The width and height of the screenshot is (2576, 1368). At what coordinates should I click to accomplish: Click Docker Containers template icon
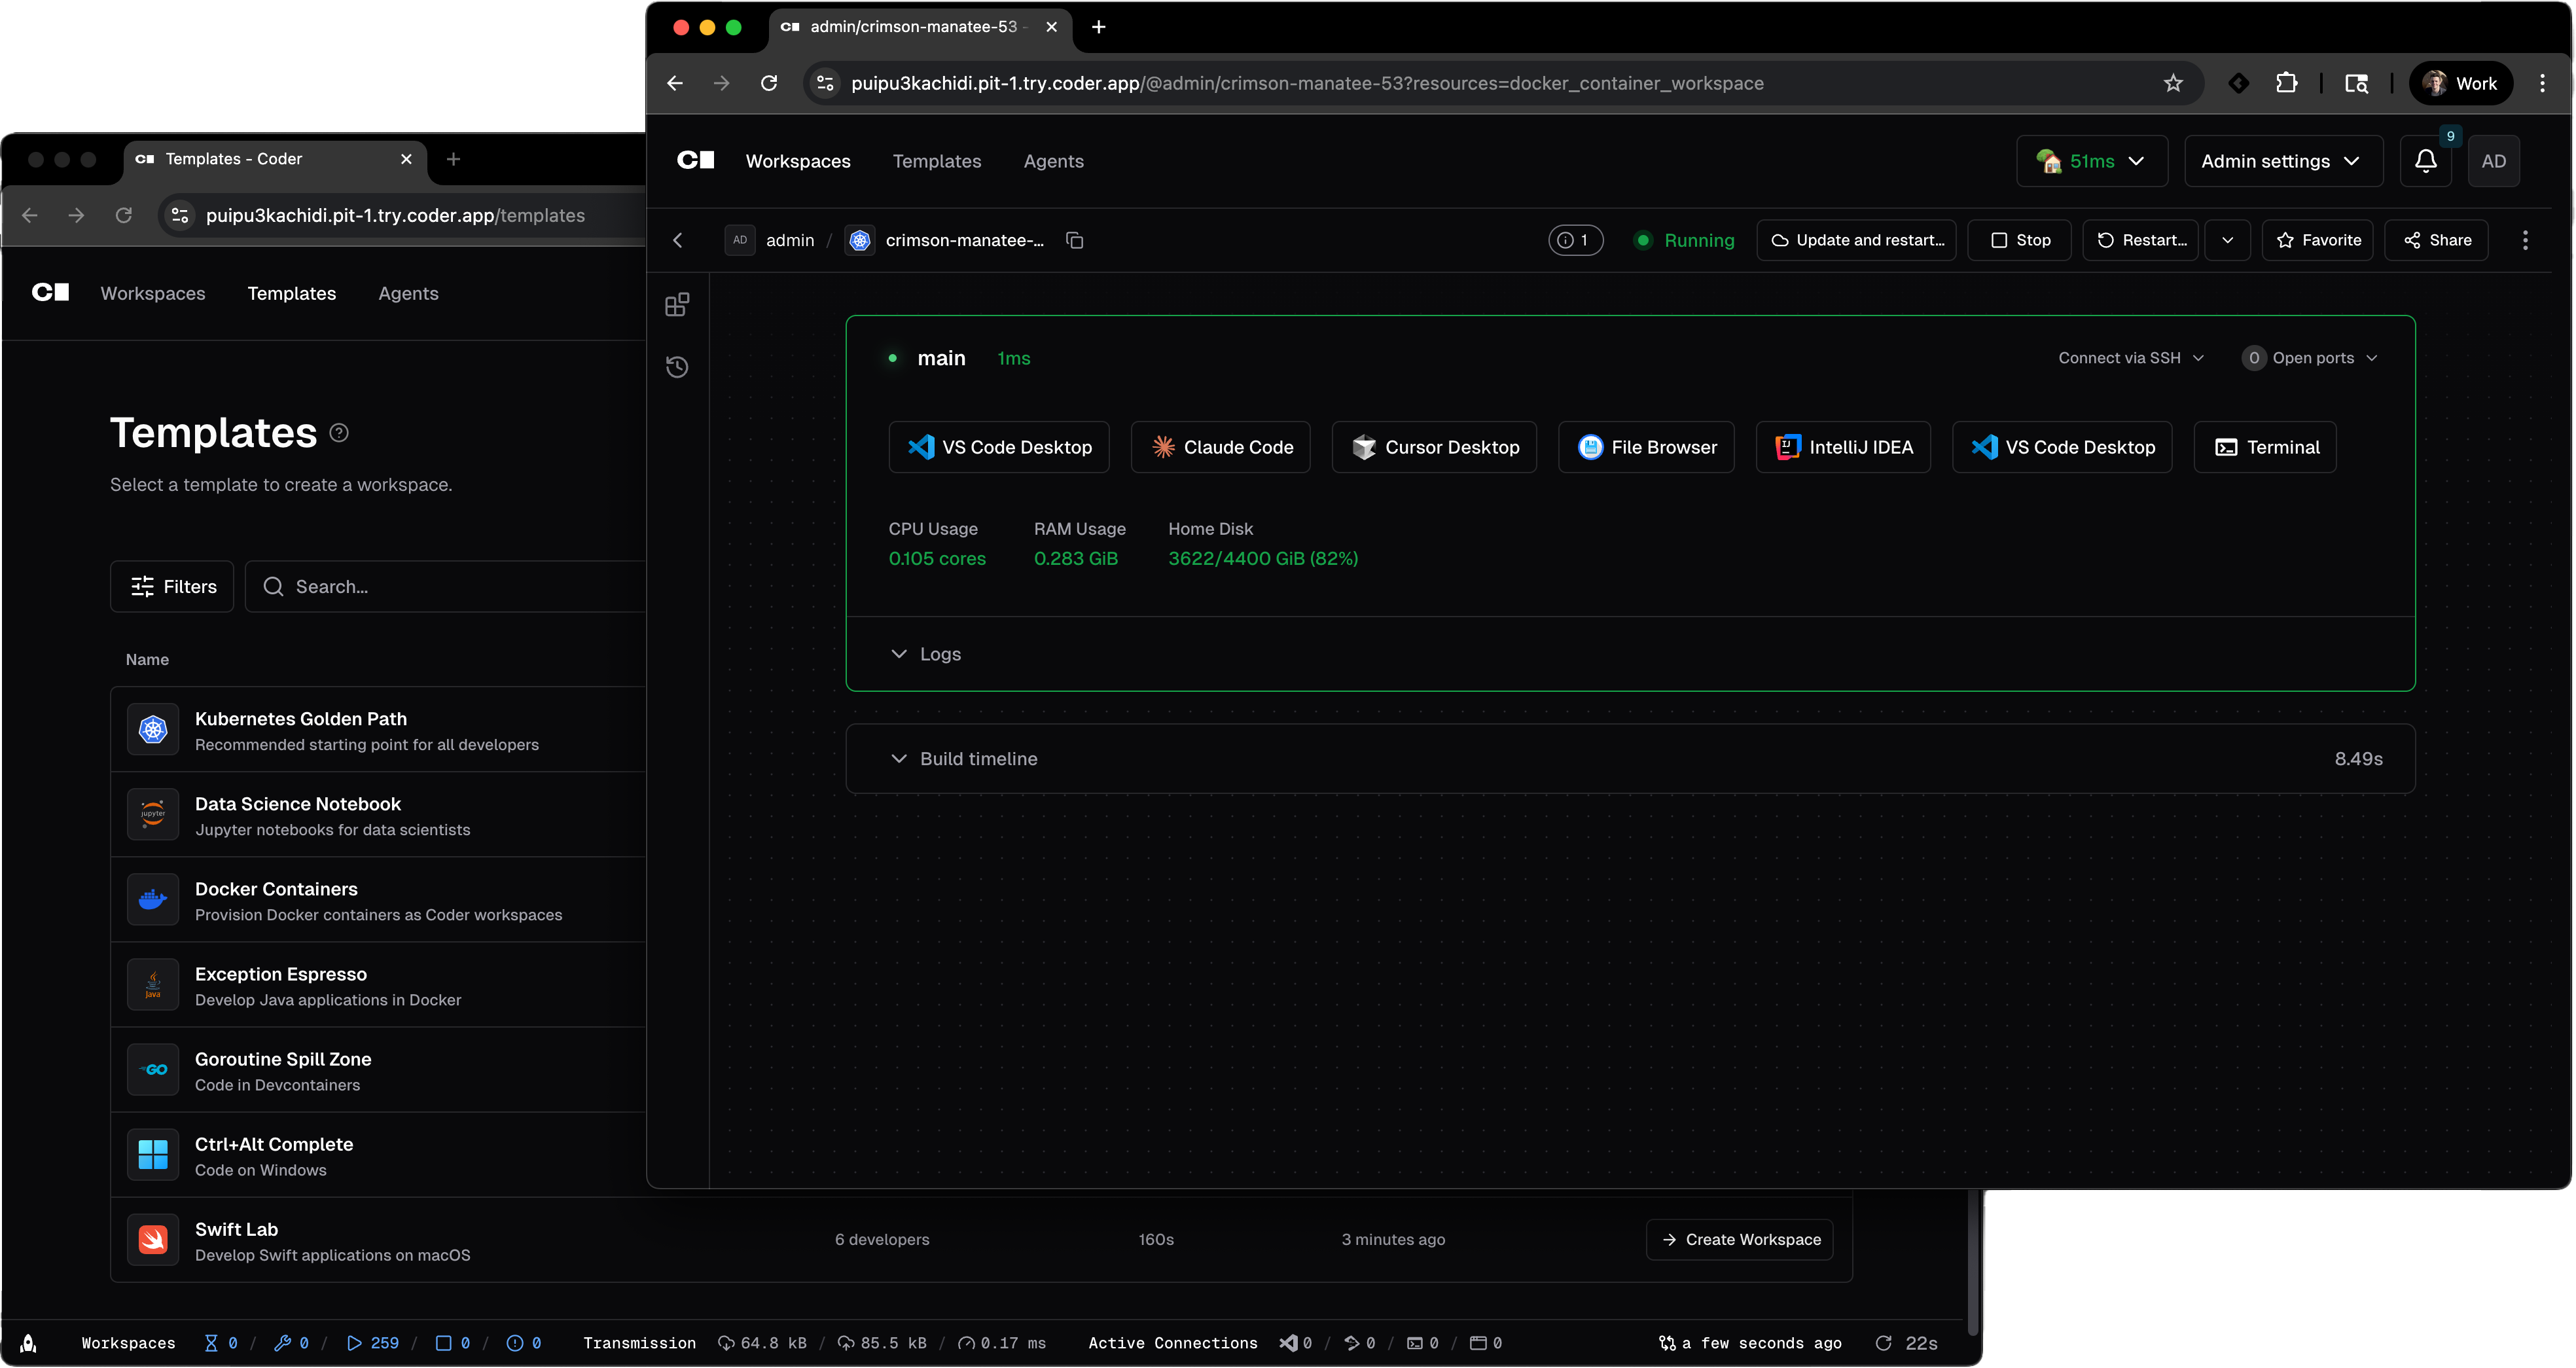tap(152, 900)
